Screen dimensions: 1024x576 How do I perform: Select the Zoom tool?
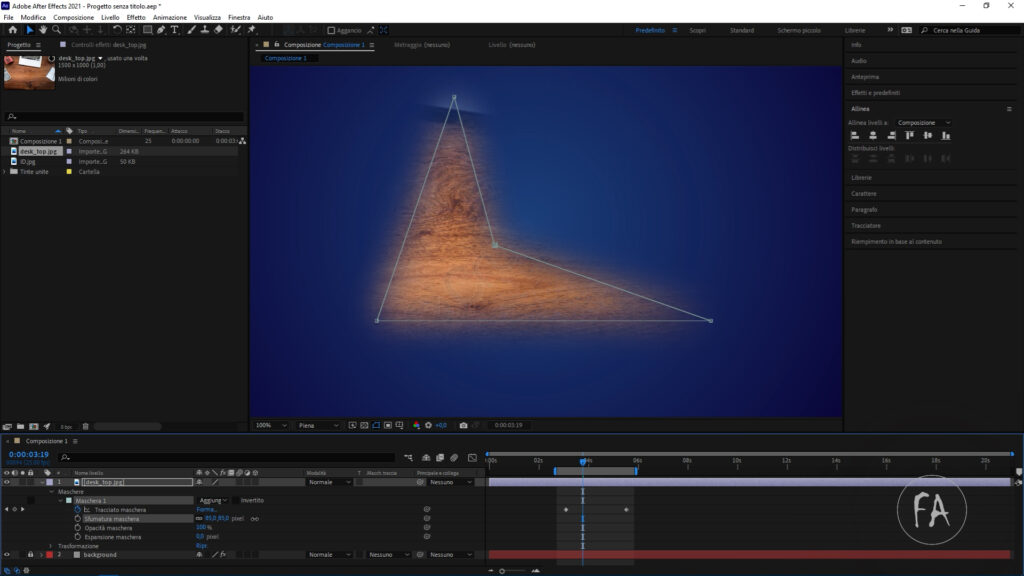click(x=56, y=30)
